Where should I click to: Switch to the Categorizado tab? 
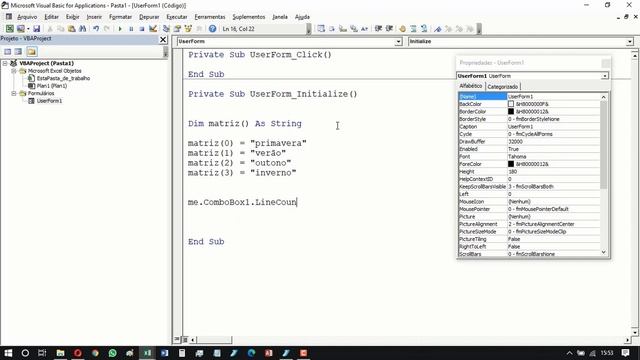[x=502, y=87]
